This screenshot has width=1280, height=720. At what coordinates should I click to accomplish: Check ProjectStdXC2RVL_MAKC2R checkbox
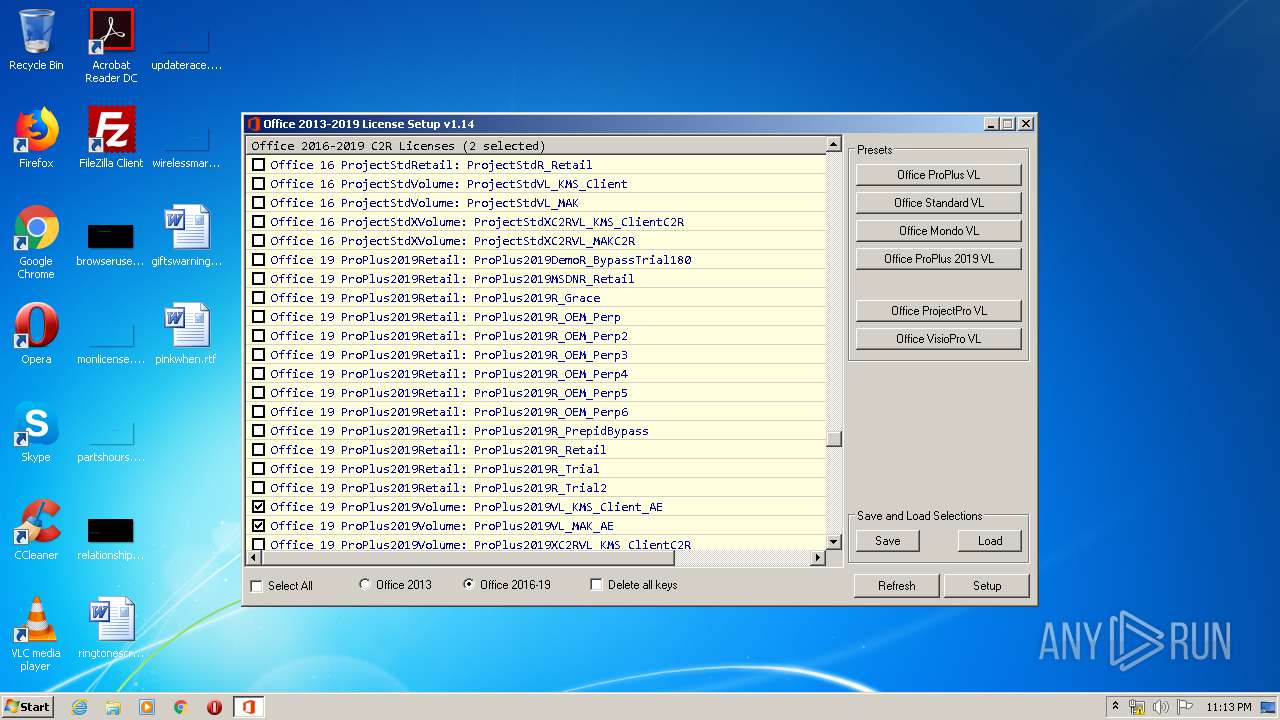(x=258, y=241)
